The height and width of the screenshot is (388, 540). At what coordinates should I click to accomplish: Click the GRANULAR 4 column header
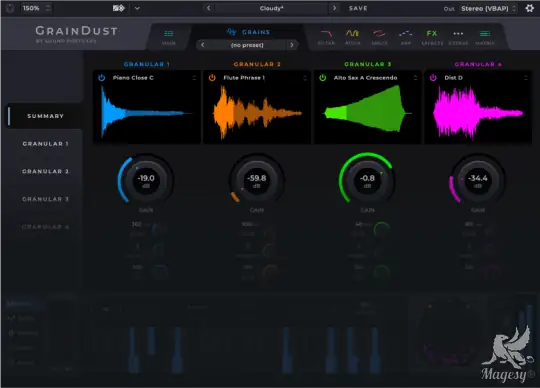coord(478,64)
